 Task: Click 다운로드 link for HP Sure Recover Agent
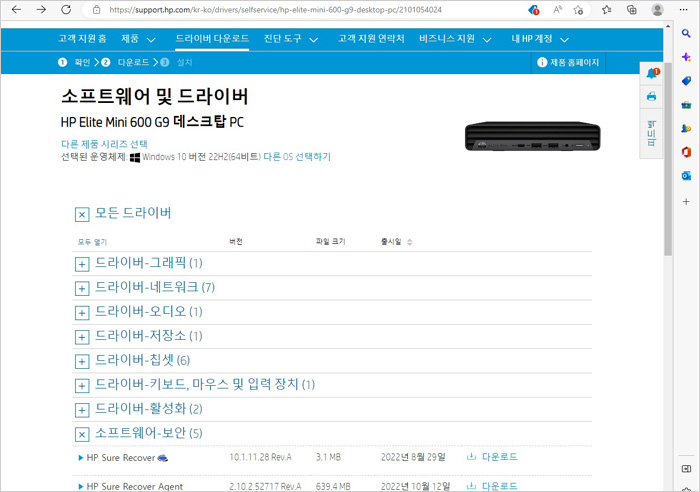click(500, 486)
